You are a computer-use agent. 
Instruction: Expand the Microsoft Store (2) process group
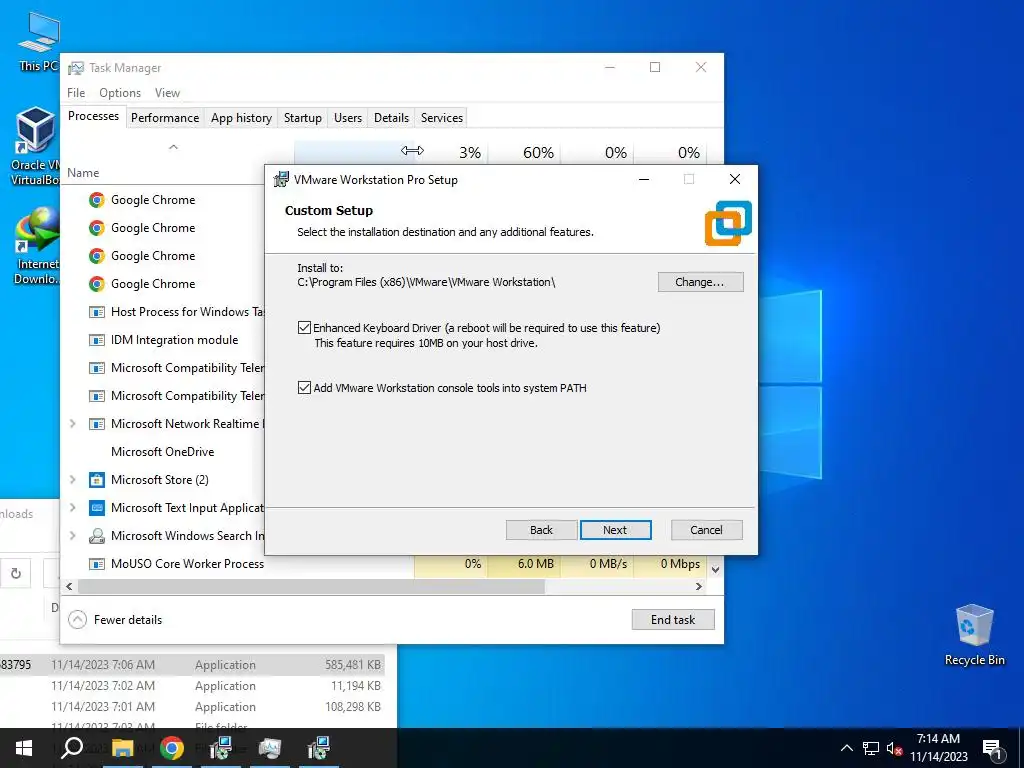pos(73,480)
